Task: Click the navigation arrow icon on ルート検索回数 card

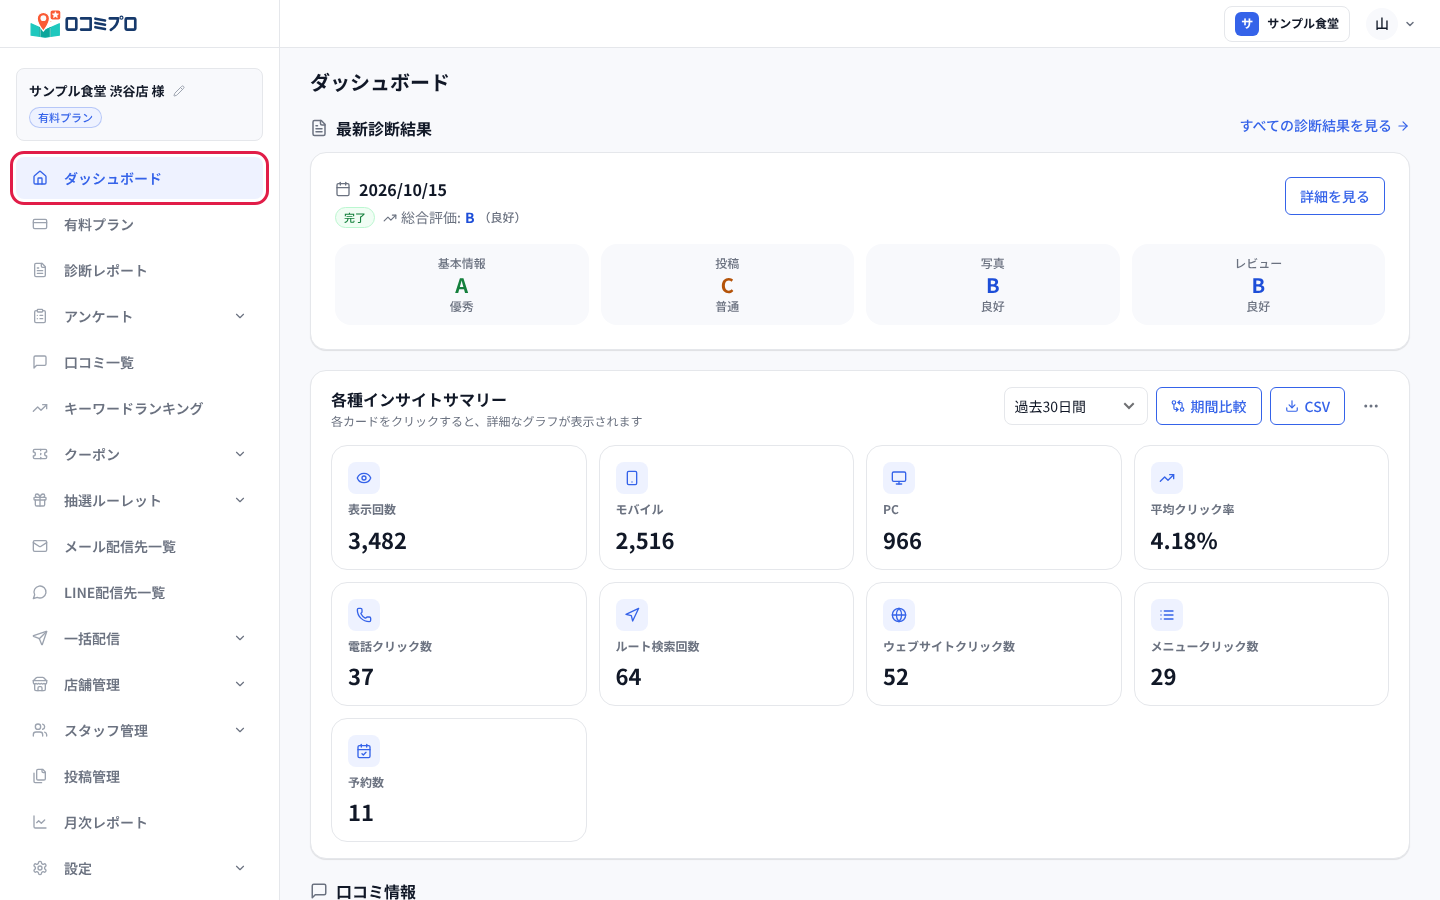Action: [632, 615]
